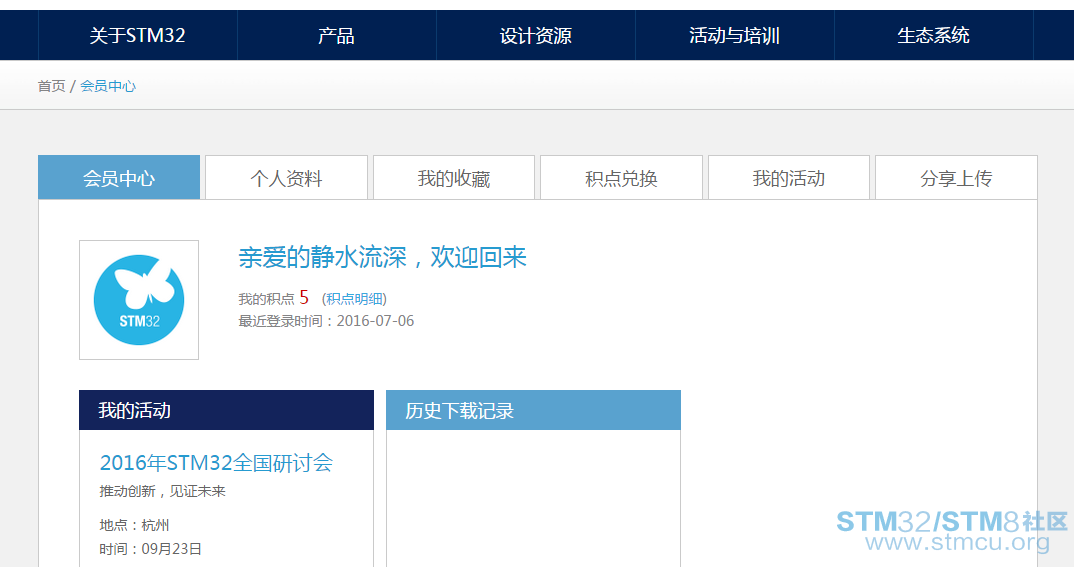Click the 我的活动 panel header
The height and width of the screenshot is (567, 1074).
tap(227, 410)
